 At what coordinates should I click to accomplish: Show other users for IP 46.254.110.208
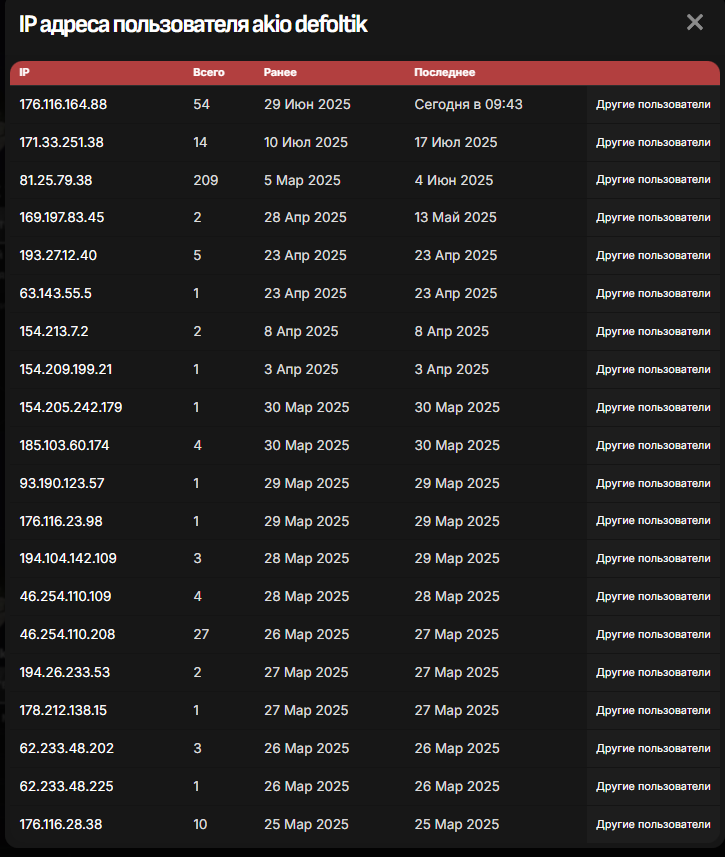[x=653, y=634]
